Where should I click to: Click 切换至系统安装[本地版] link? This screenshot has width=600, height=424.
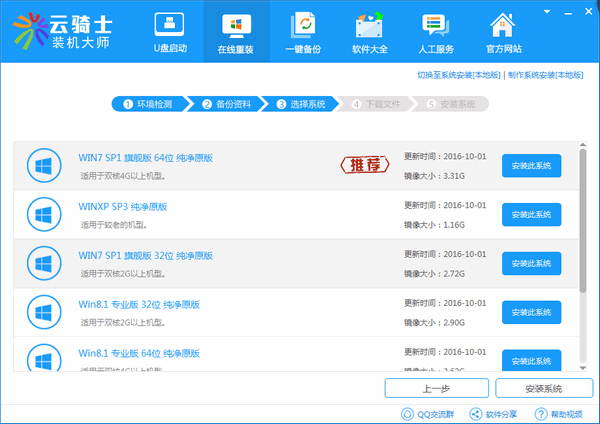point(459,76)
